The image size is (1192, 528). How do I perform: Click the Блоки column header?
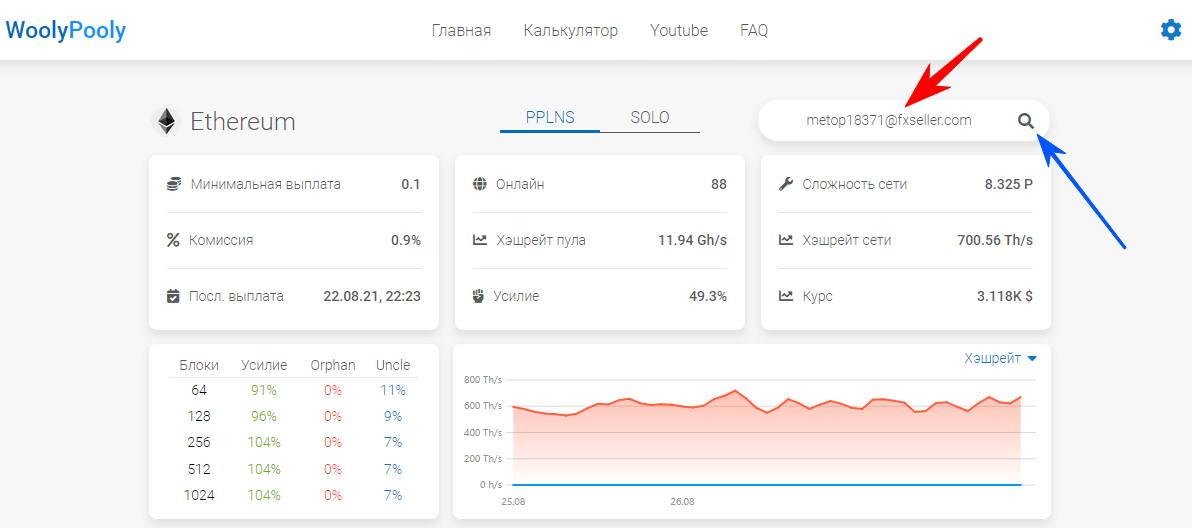point(199,365)
